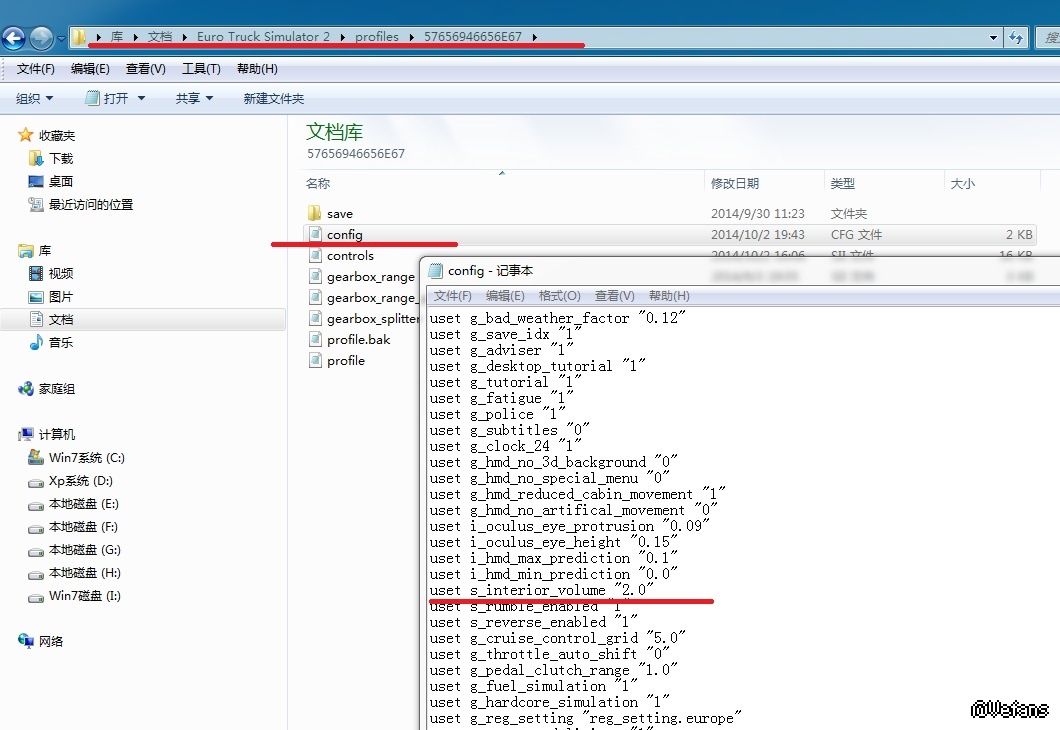The width and height of the screenshot is (1060, 730).
Task: Open the address bar history dropdown arrow
Action: (x=993, y=37)
